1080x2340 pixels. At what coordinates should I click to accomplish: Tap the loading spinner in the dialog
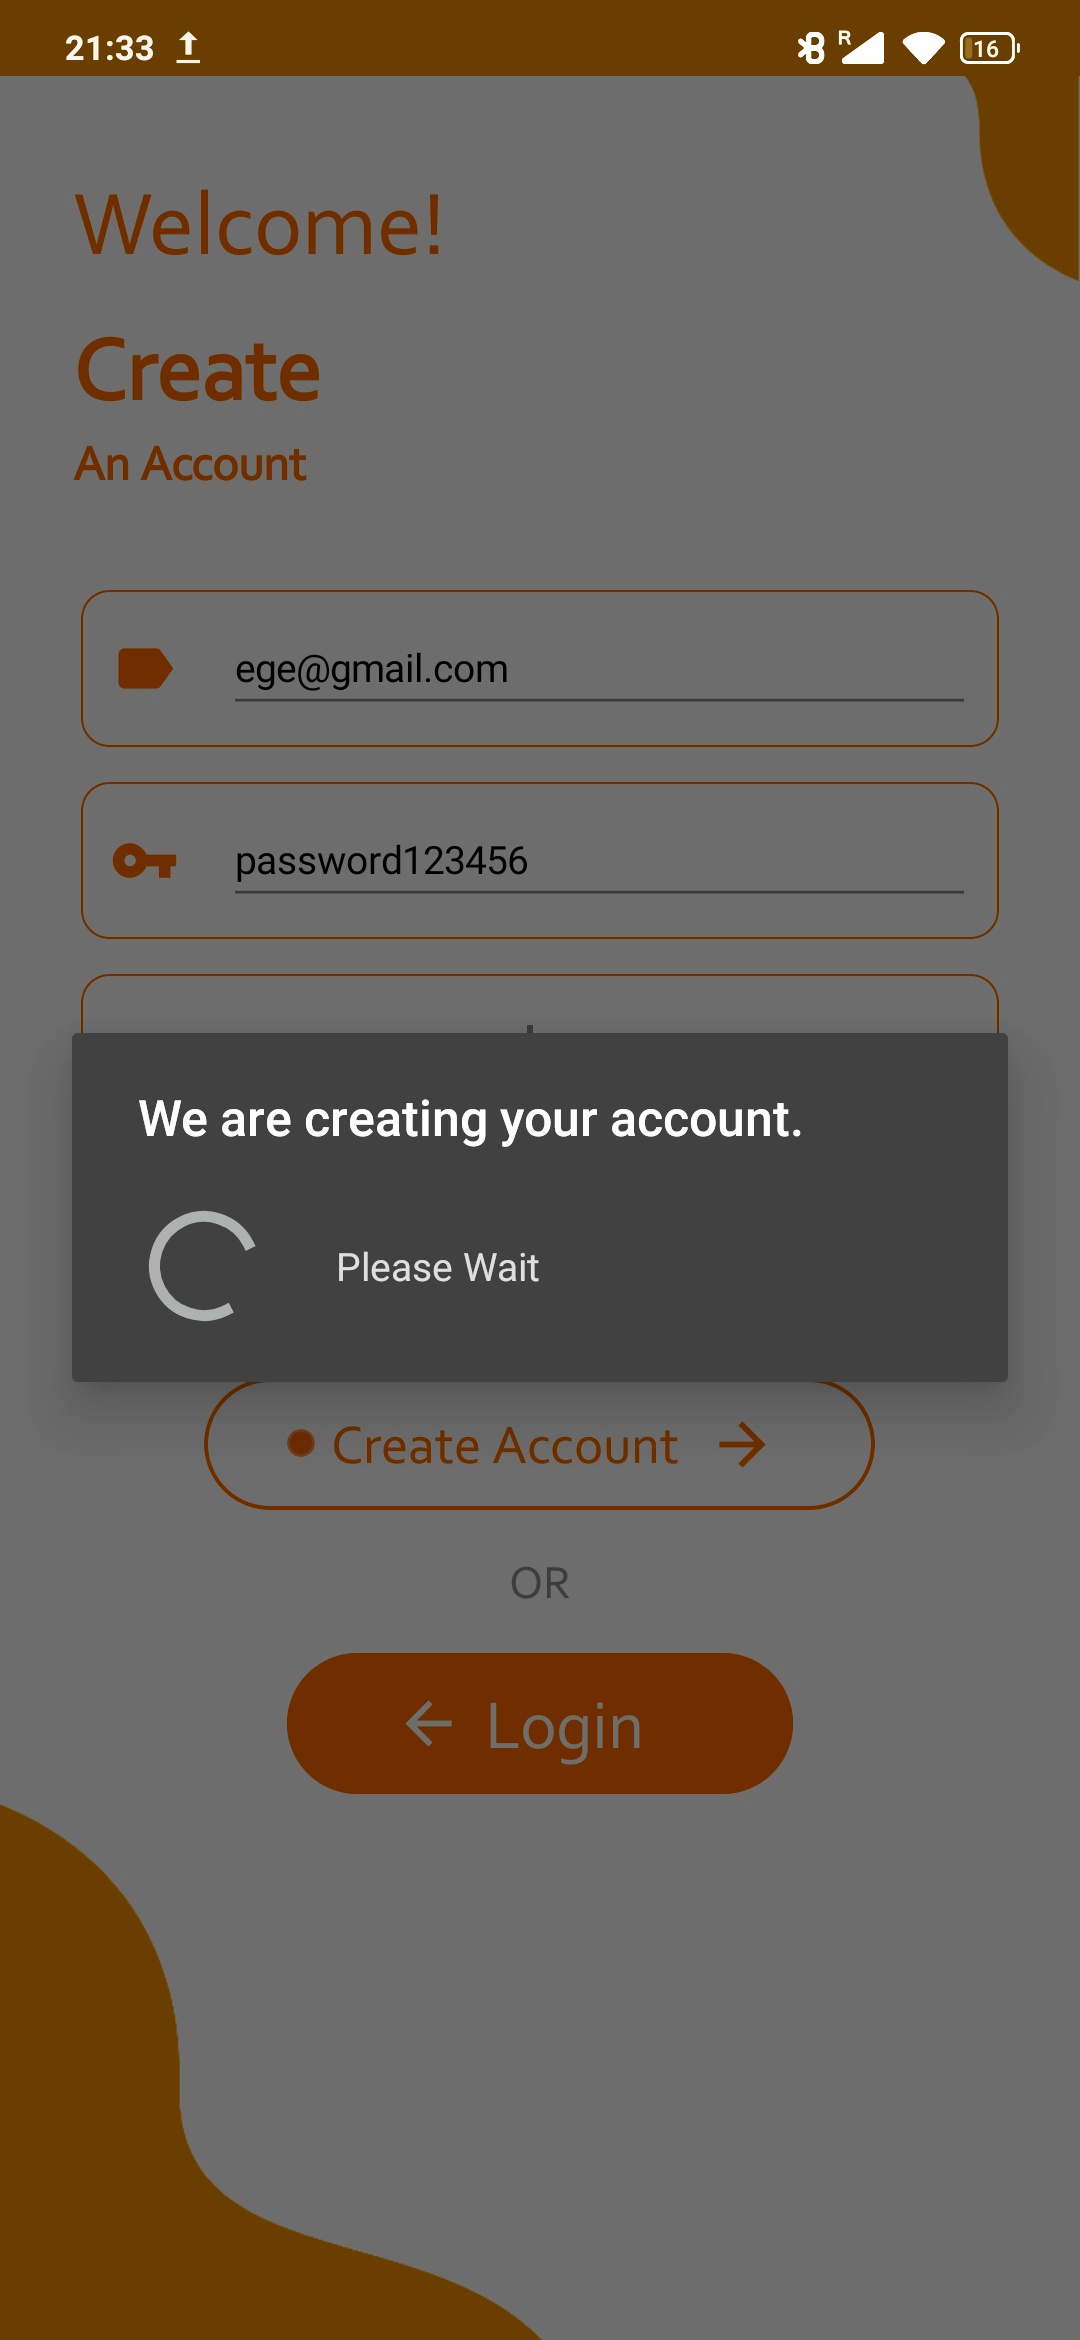click(x=203, y=1266)
